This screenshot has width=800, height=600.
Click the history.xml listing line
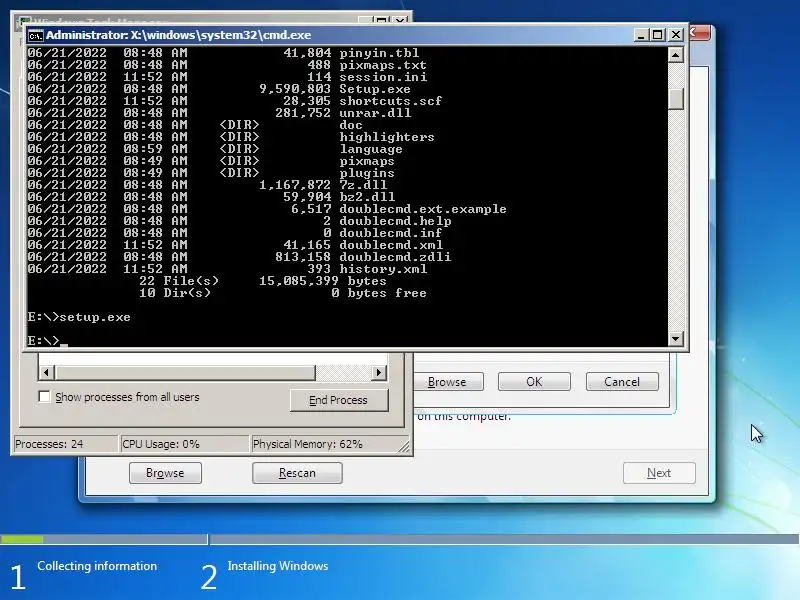(227, 269)
